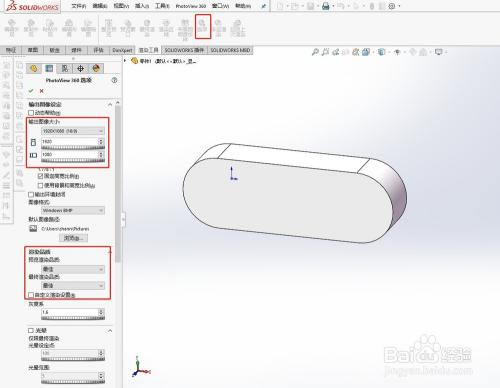500x388 pixels.
Task: Click the gamma slider under value 1.6
Action: (x=73, y=318)
